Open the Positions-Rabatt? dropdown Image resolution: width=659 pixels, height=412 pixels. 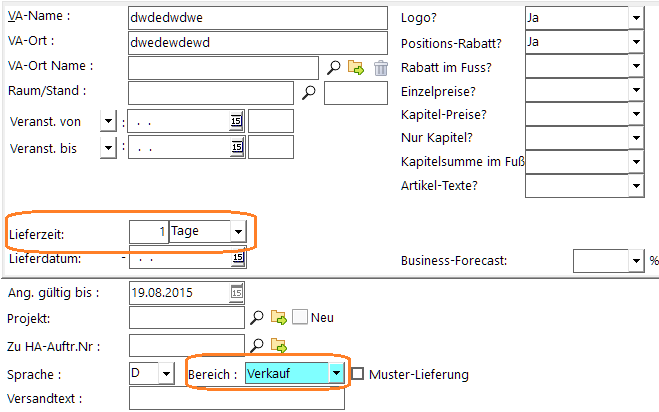pyautogui.click(x=636, y=43)
